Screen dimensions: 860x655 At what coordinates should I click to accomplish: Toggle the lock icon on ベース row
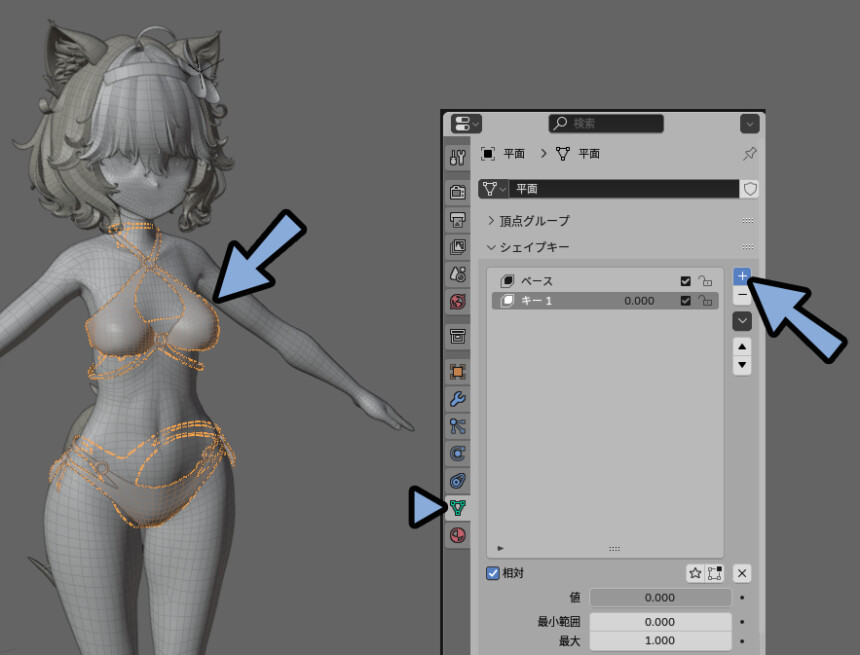[705, 281]
